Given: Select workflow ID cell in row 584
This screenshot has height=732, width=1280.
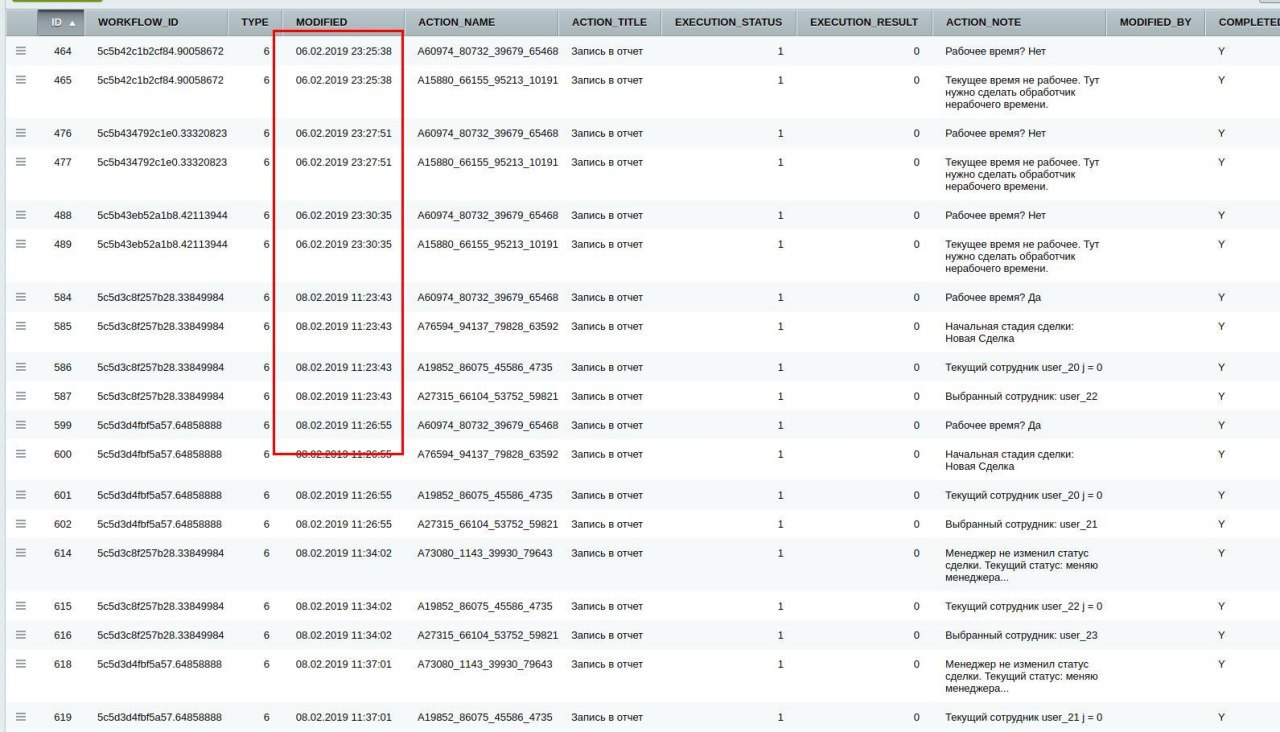Looking at the screenshot, I should 160,297.
